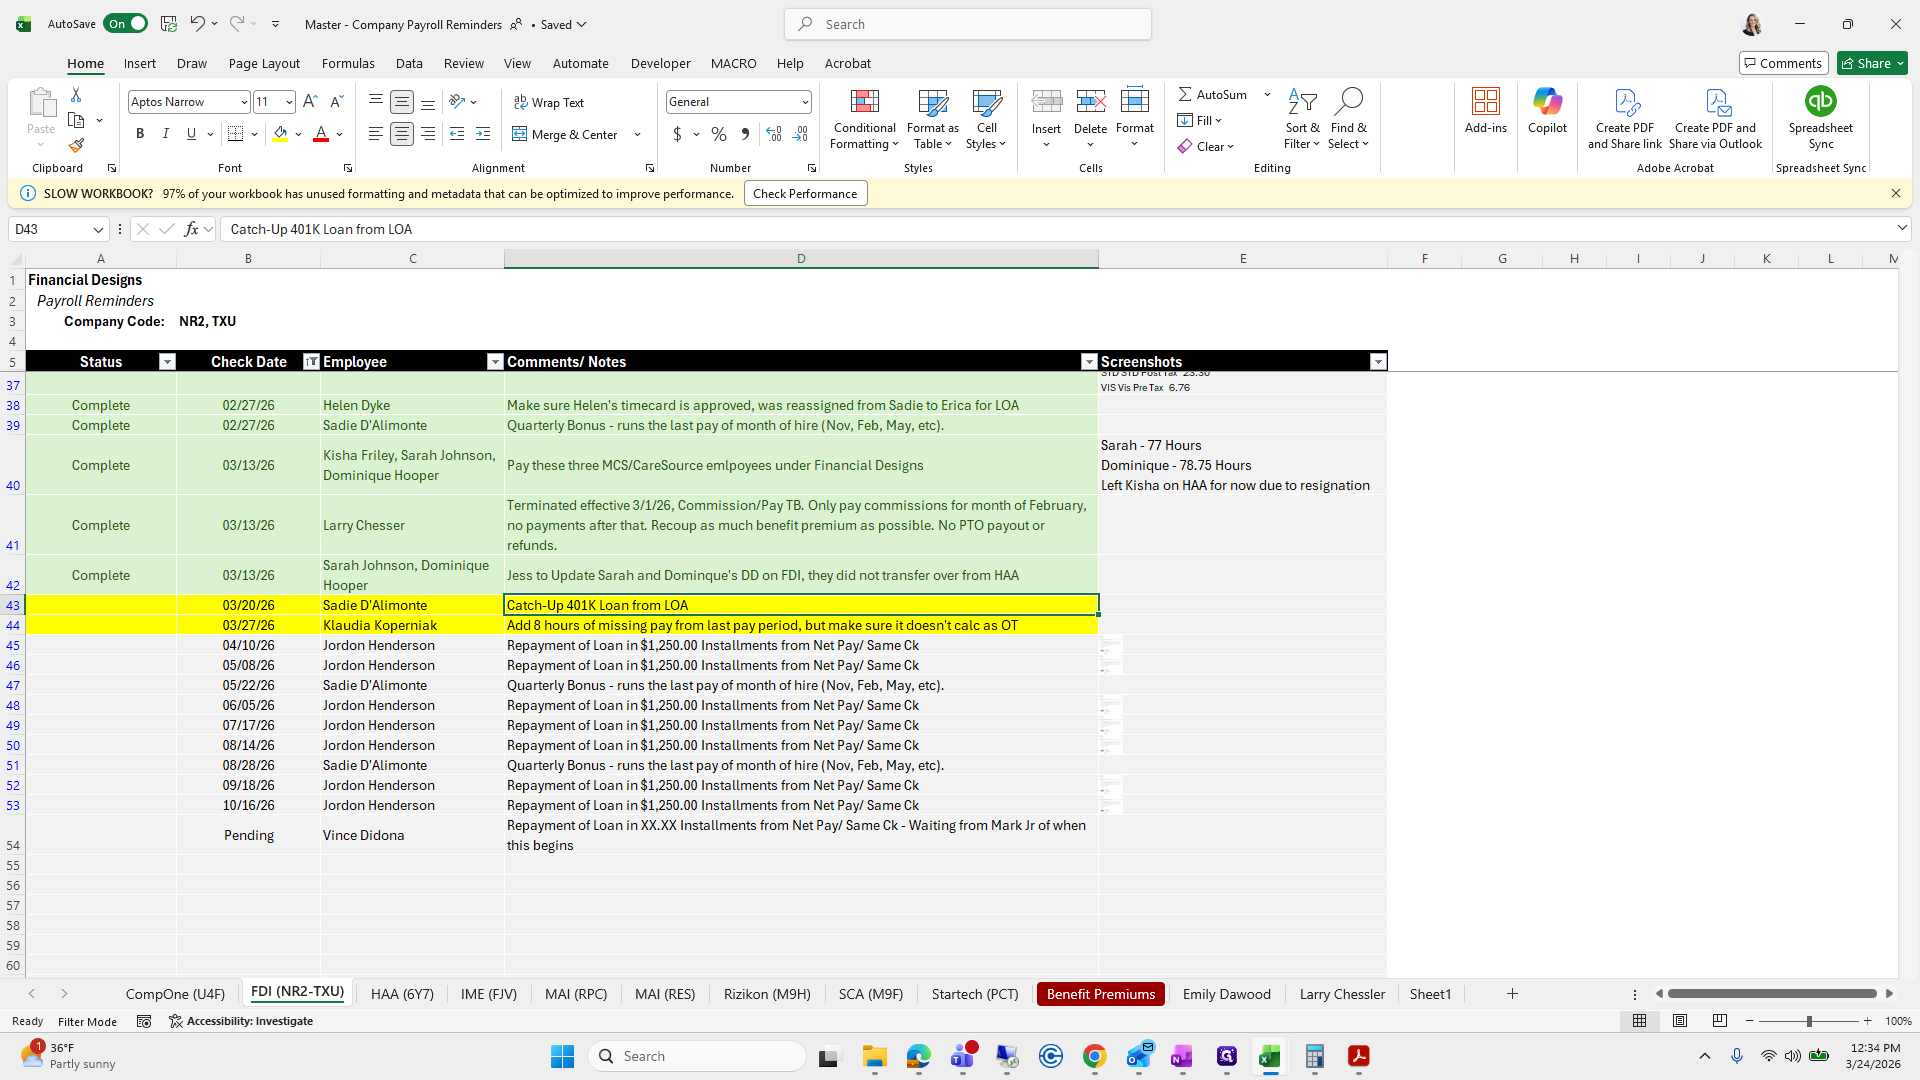Image resolution: width=1920 pixels, height=1080 pixels.
Task: Click the Format Painter brush icon
Action: (x=76, y=146)
